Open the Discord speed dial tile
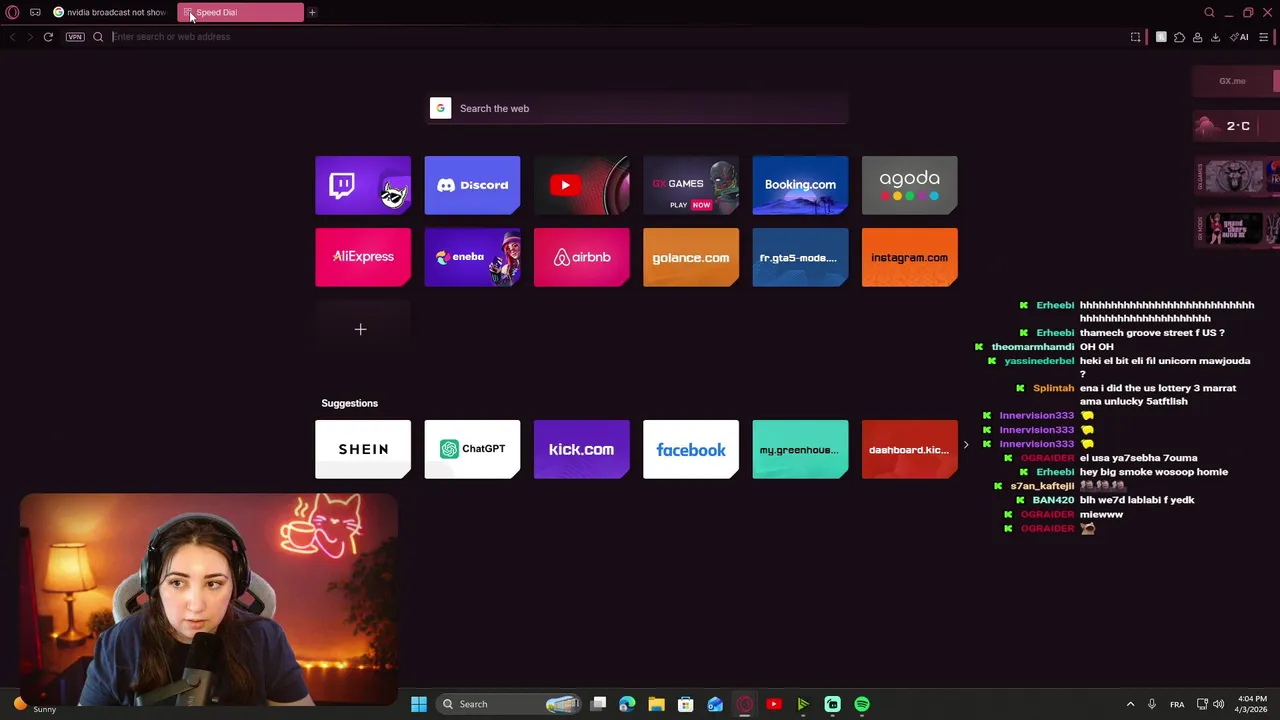 coord(472,185)
